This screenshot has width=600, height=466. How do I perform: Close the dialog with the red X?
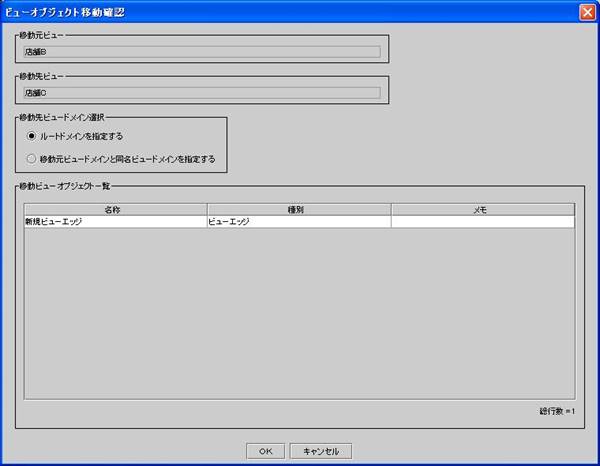tap(587, 11)
